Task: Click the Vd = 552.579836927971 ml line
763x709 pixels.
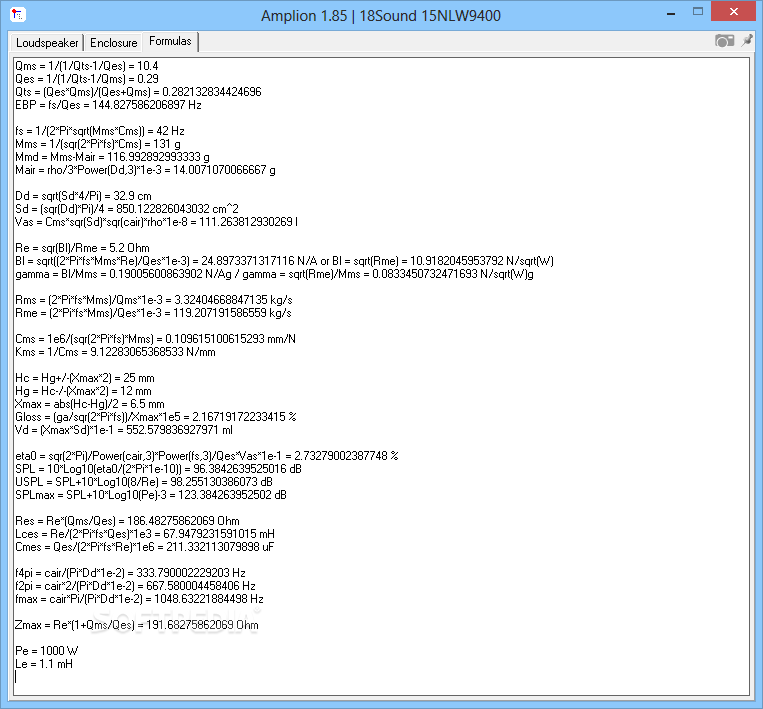Action: click(124, 430)
